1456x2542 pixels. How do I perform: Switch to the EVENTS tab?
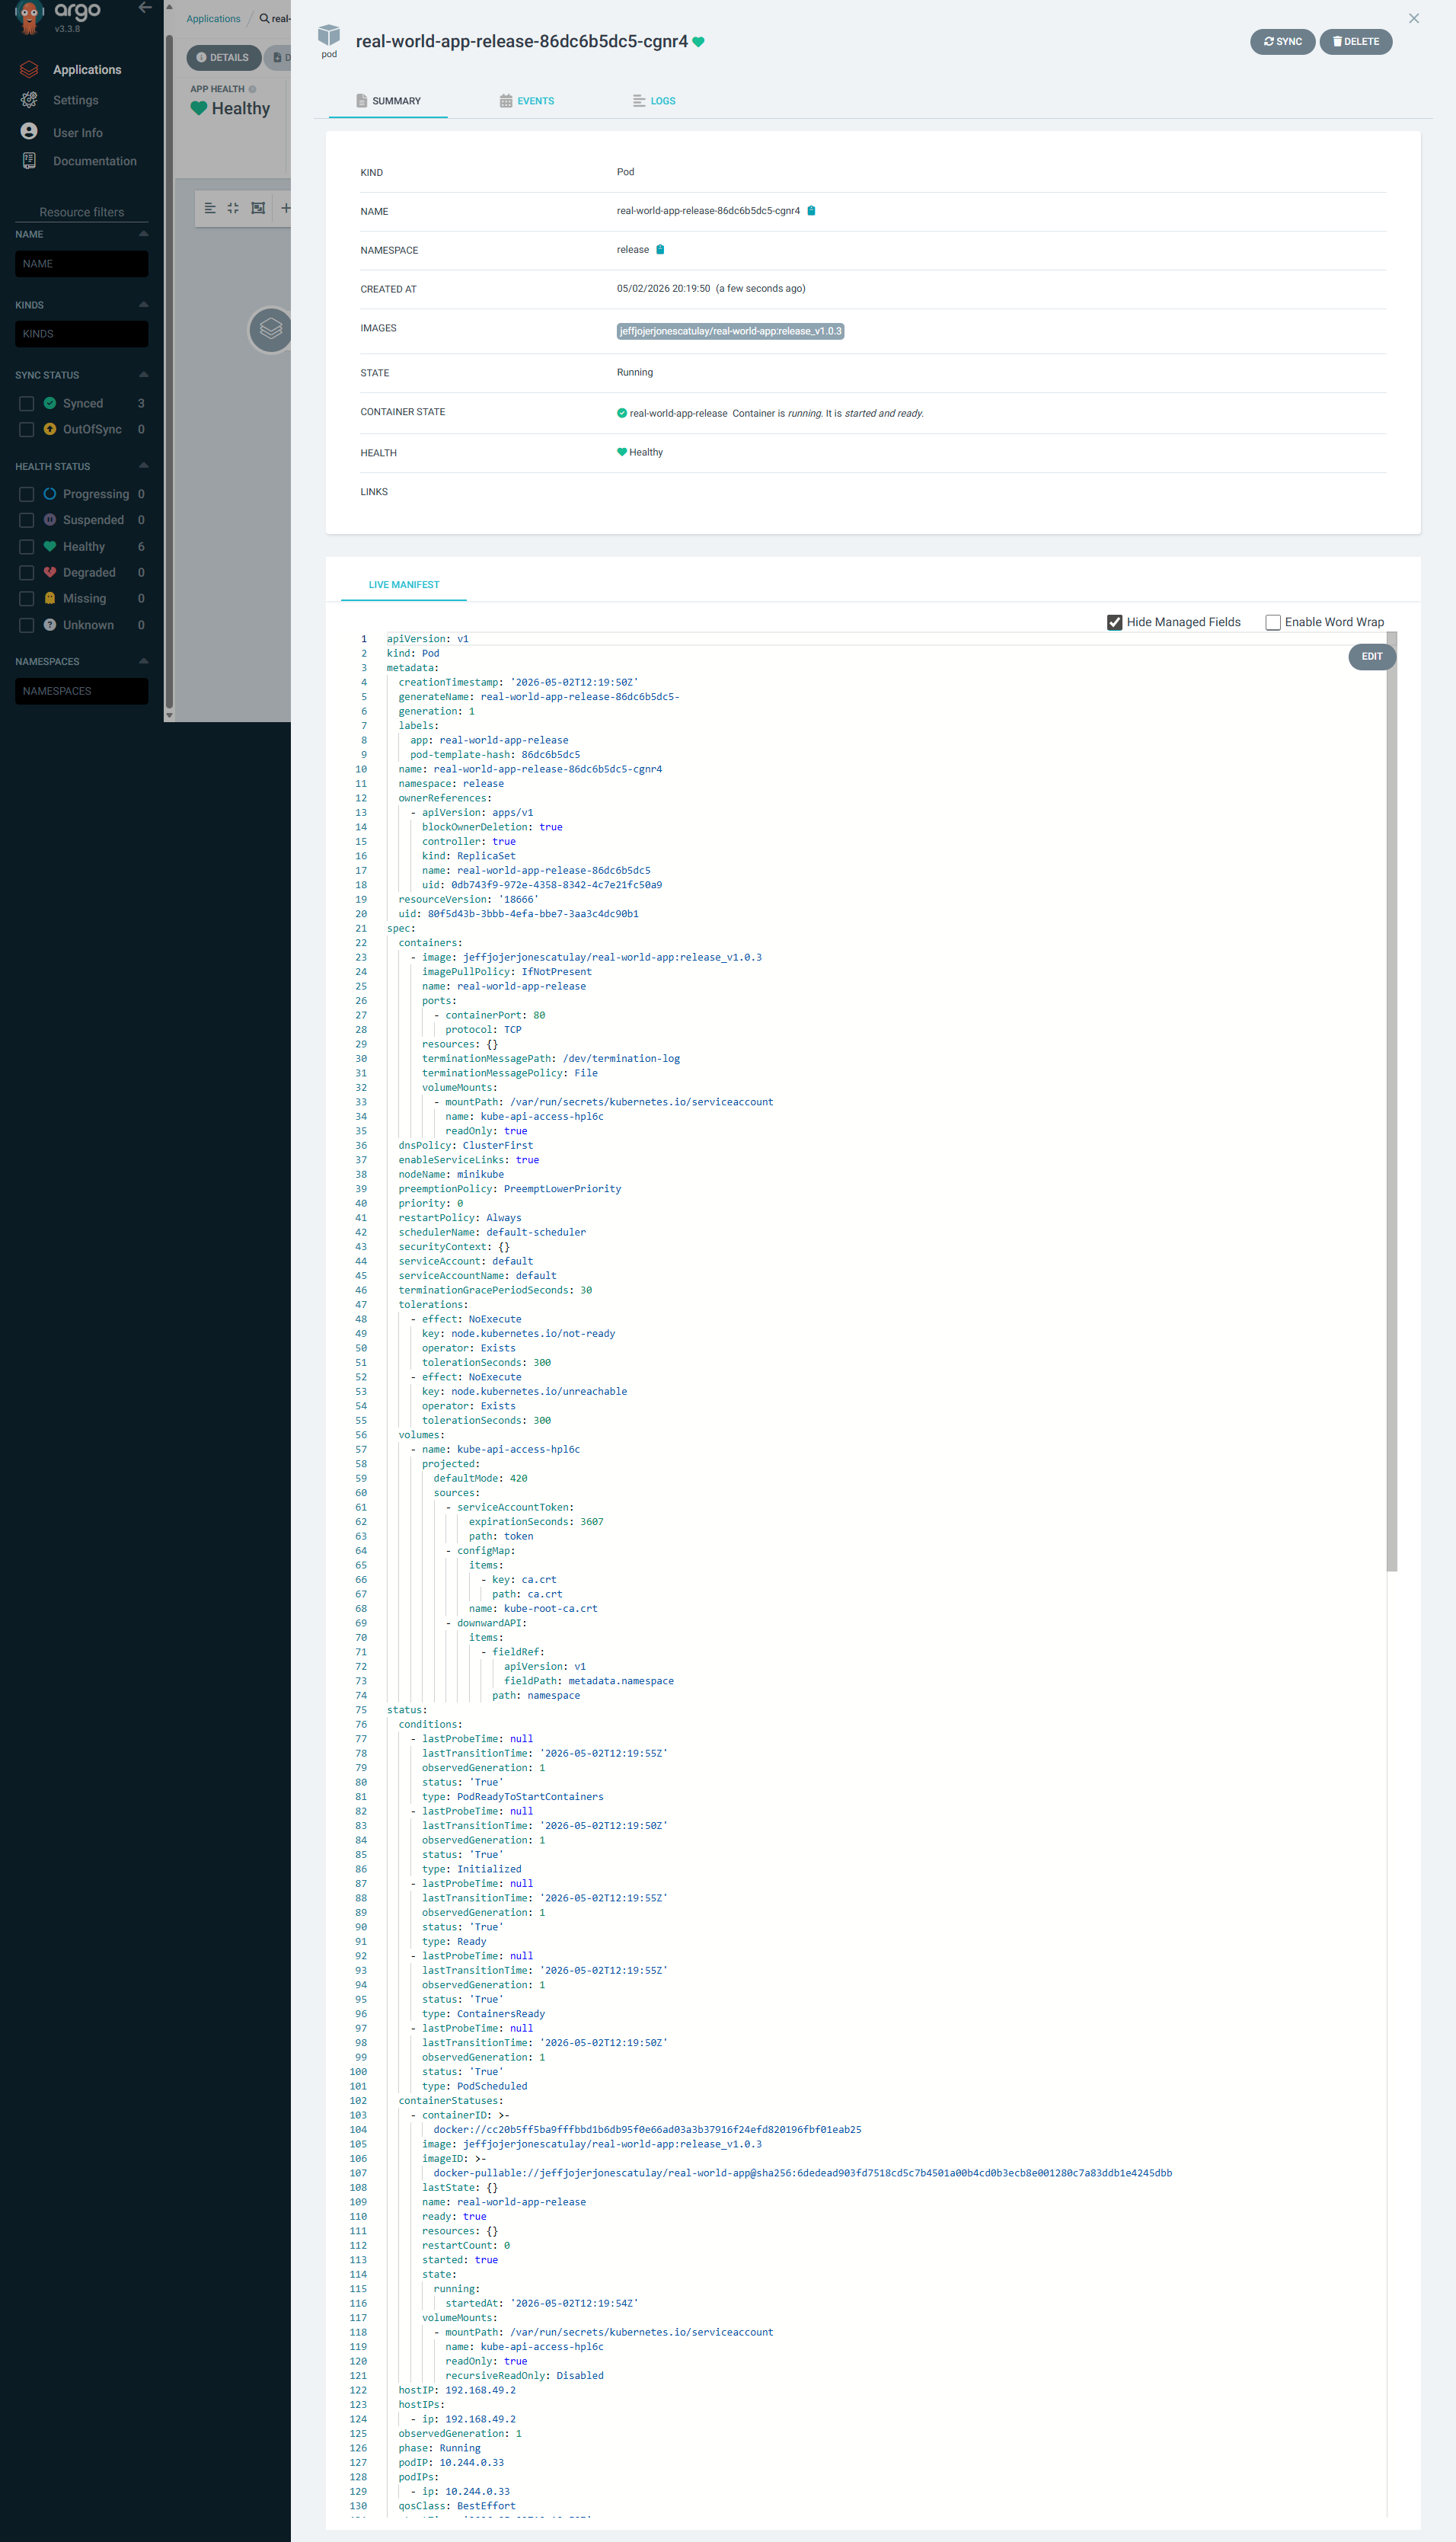[527, 101]
